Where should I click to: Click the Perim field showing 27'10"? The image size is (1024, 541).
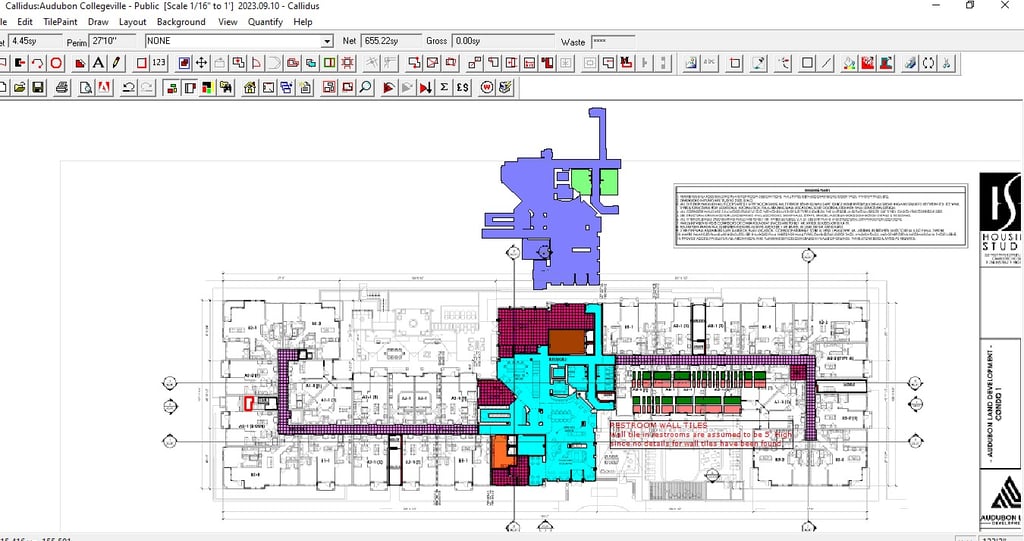tap(113, 41)
